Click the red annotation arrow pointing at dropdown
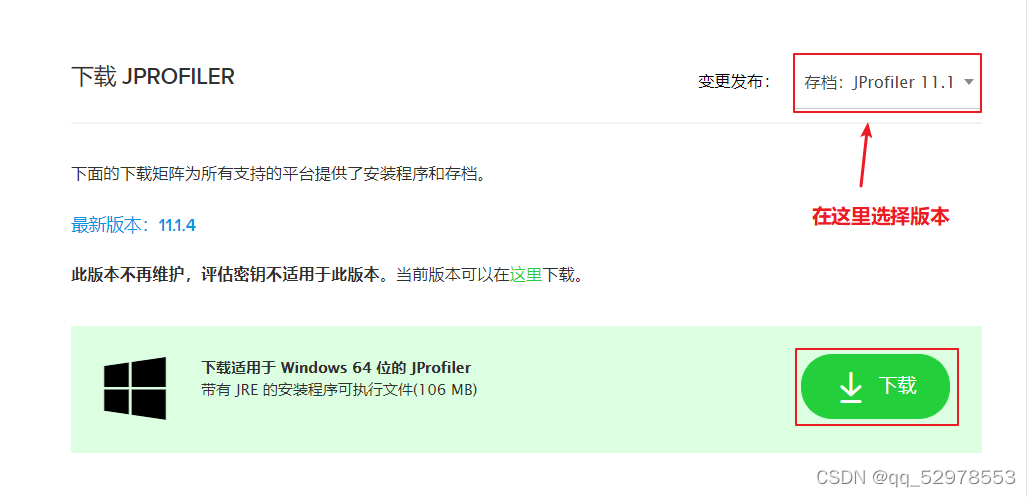This screenshot has height=497, width=1031. (x=865, y=154)
